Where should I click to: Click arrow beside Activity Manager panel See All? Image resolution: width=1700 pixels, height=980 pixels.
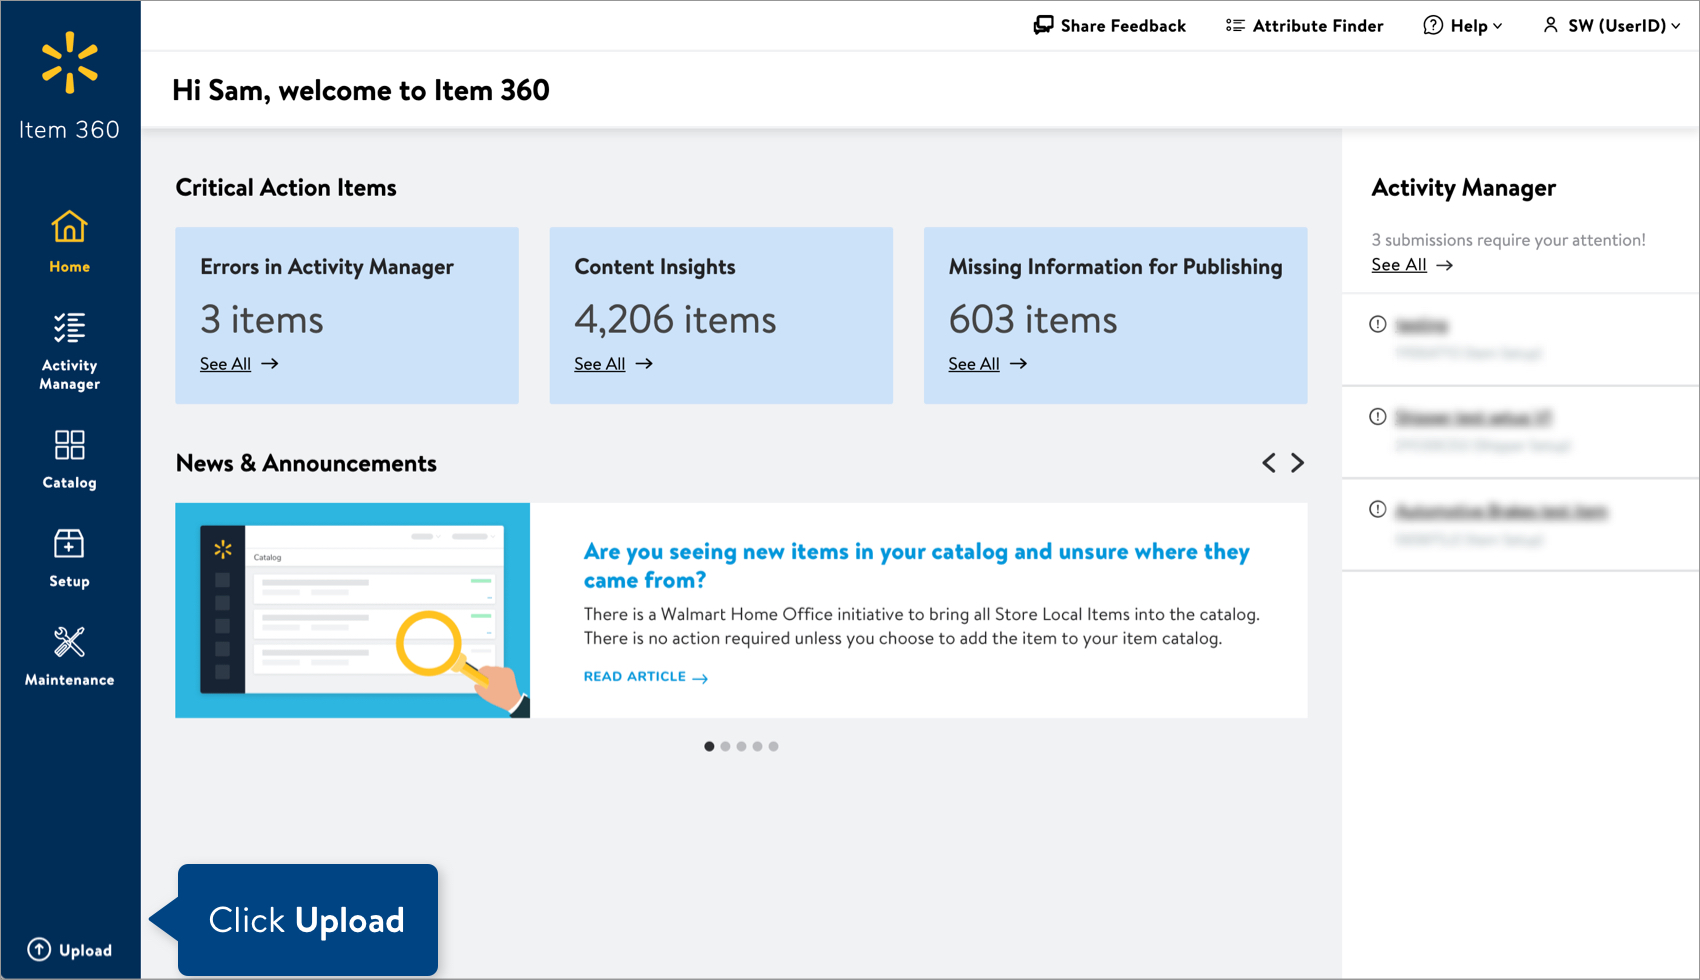point(1445,265)
